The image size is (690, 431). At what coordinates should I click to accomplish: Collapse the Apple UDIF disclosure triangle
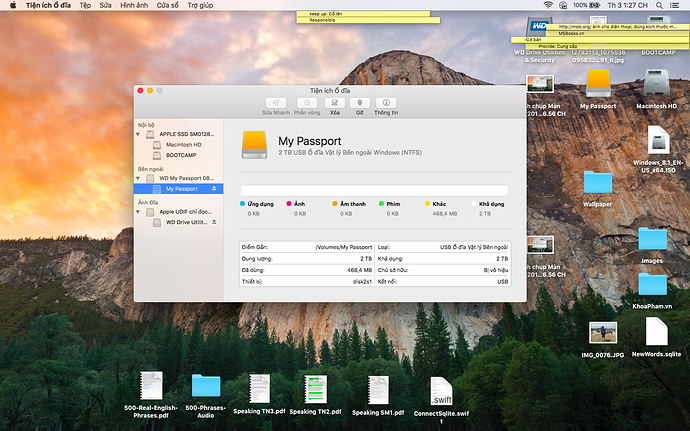click(138, 212)
